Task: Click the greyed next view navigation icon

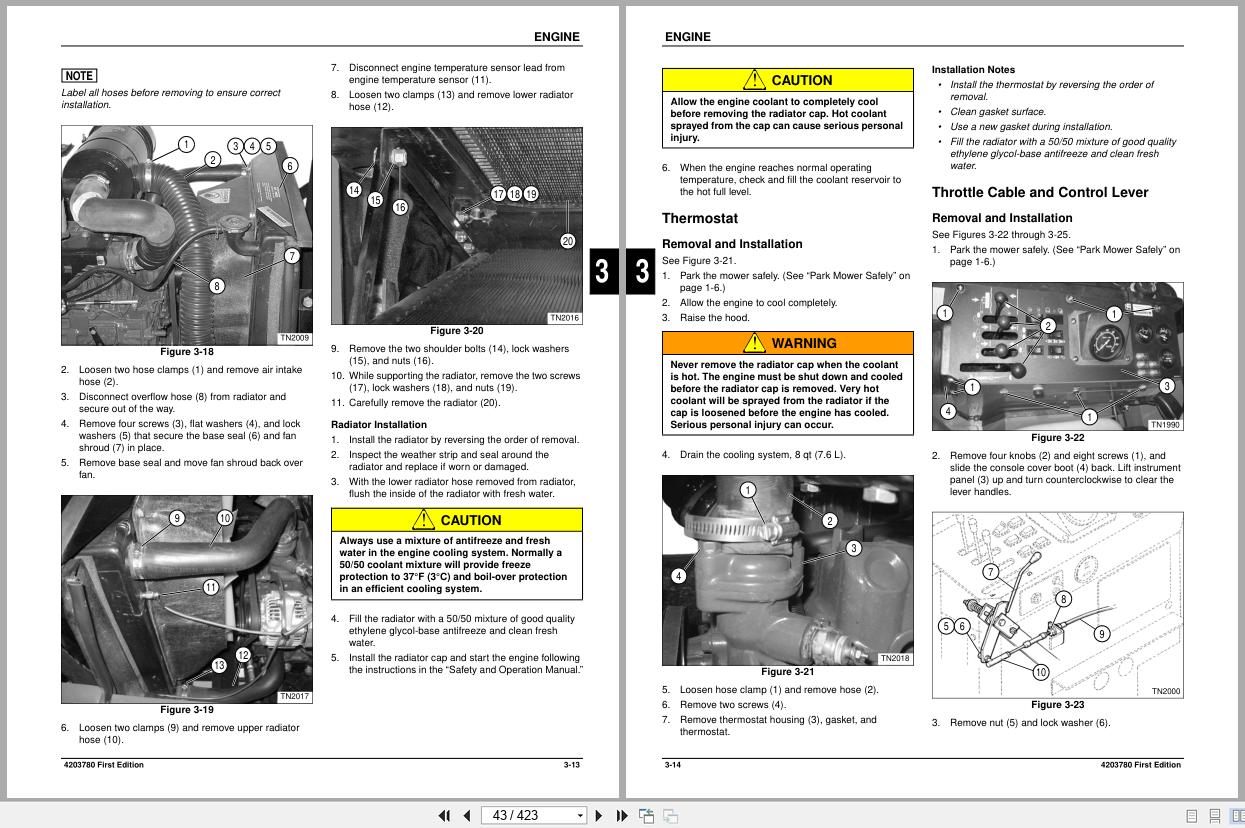Action: [x=670, y=816]
